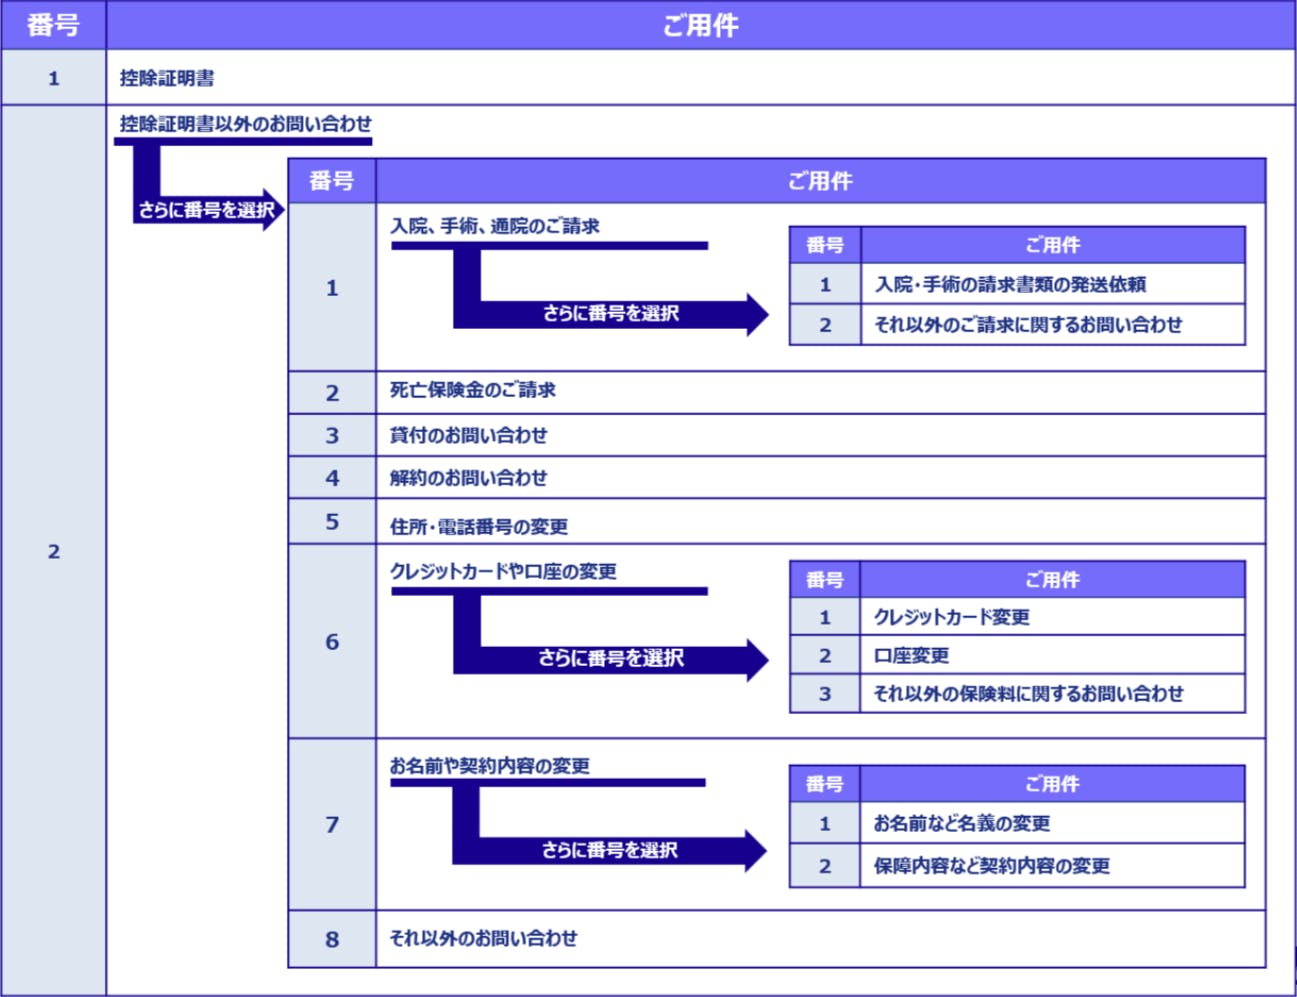Click the arrow under クレジットカードや口座の変更
The height and width of the screenshot is (997, 1297).
point(610,658)
